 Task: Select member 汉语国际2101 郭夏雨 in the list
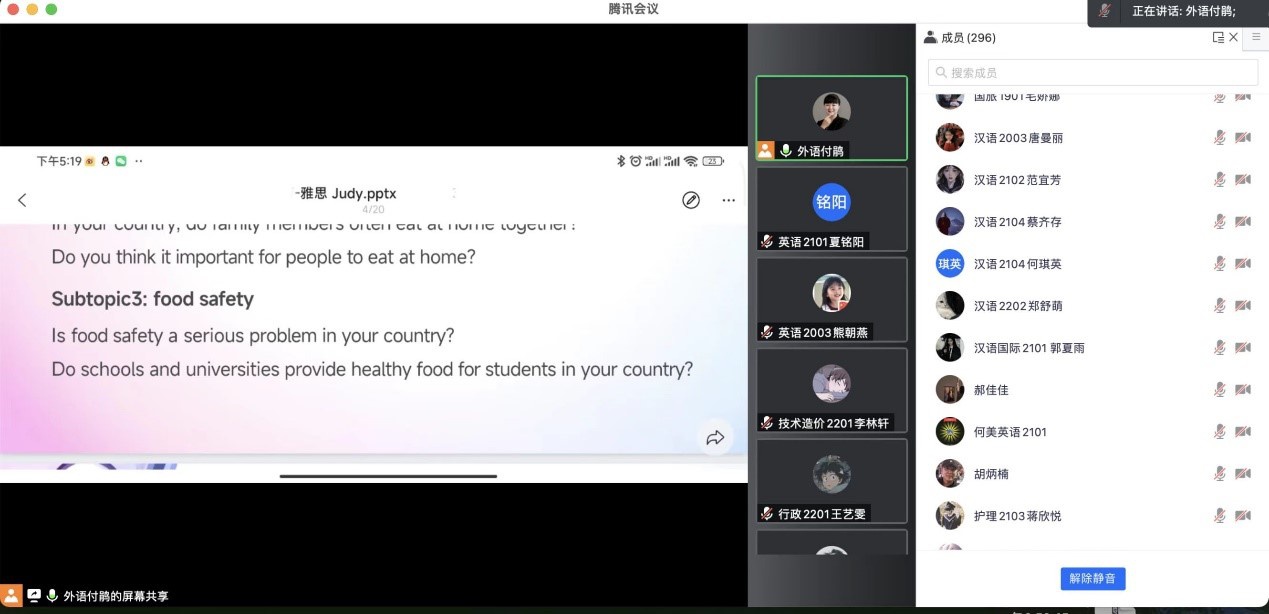coord(1029,348)
